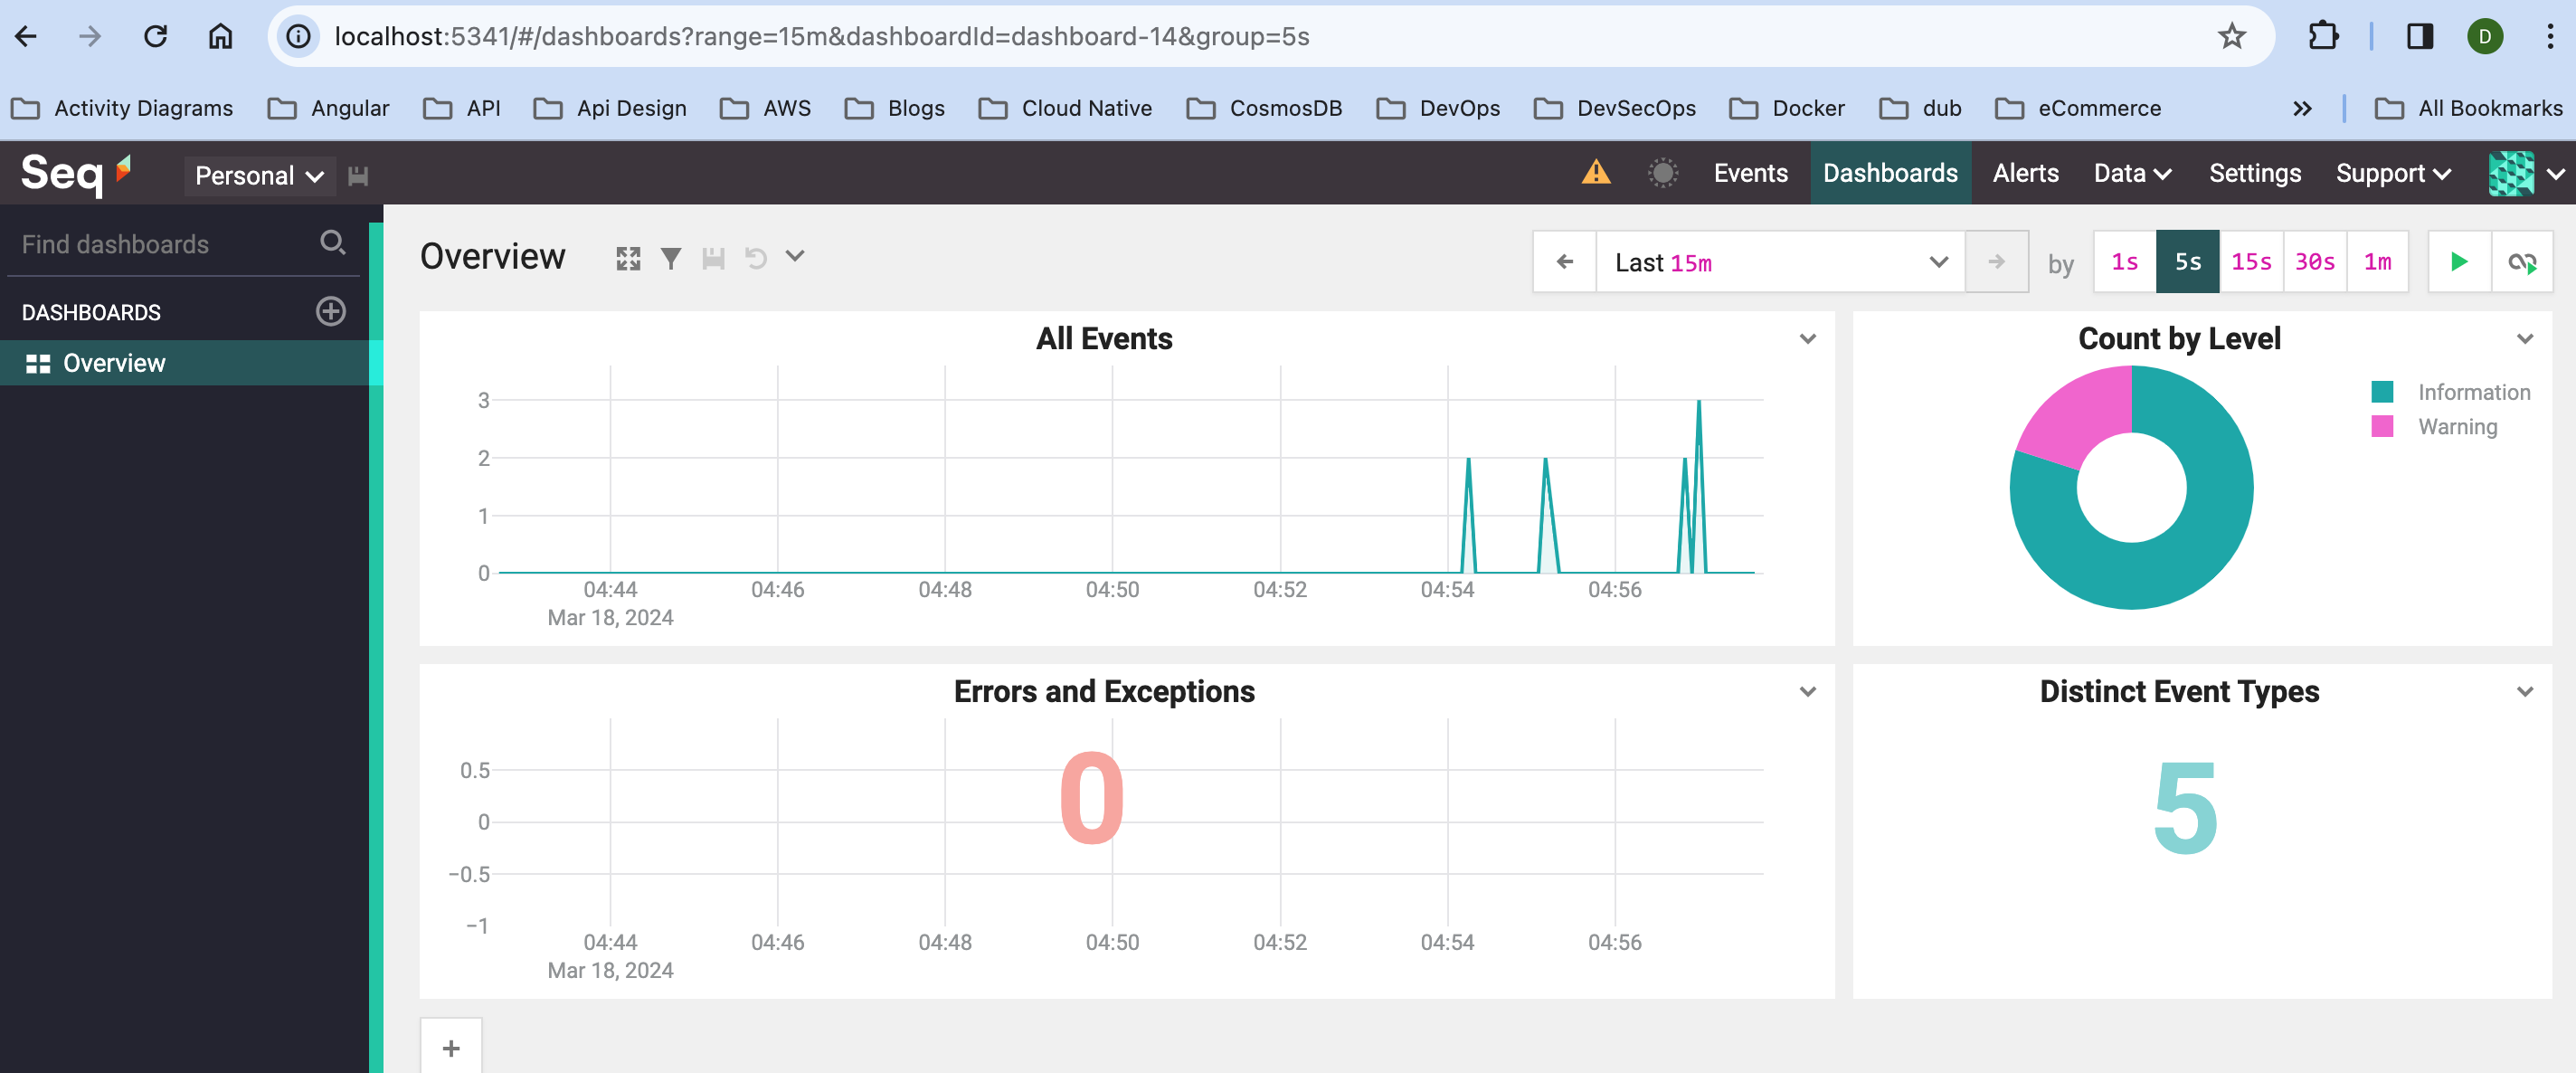Open the Settings page link

point(2254,173)
